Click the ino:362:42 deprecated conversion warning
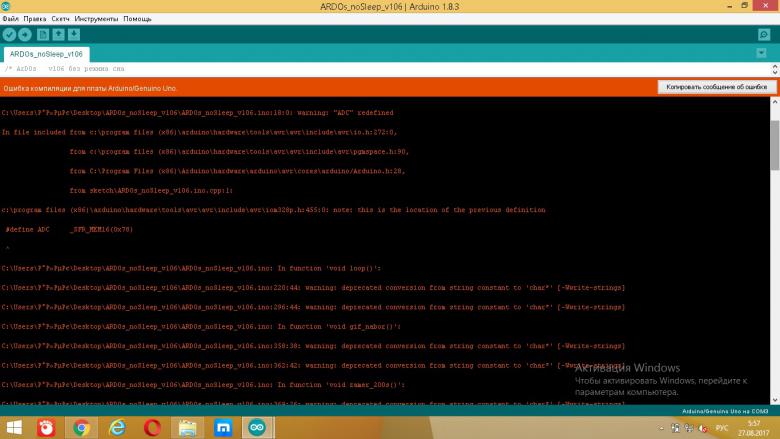Viewport: 780px width, 439px height. click(313, 365)
